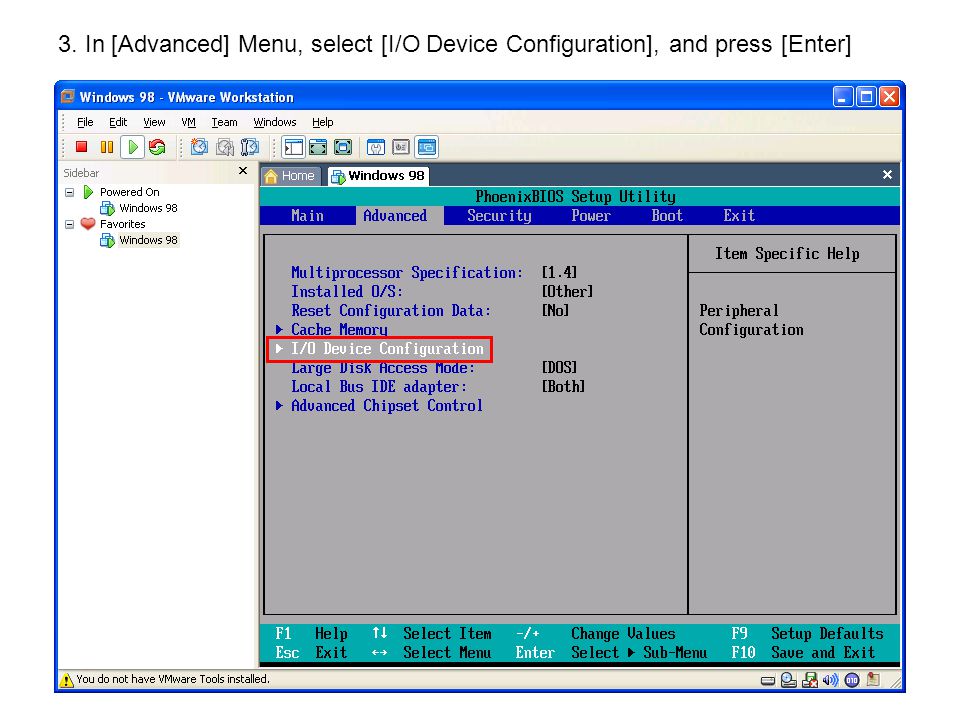
Task: Expand the Cache Memory submenu arrow
Action: [279, 330]
